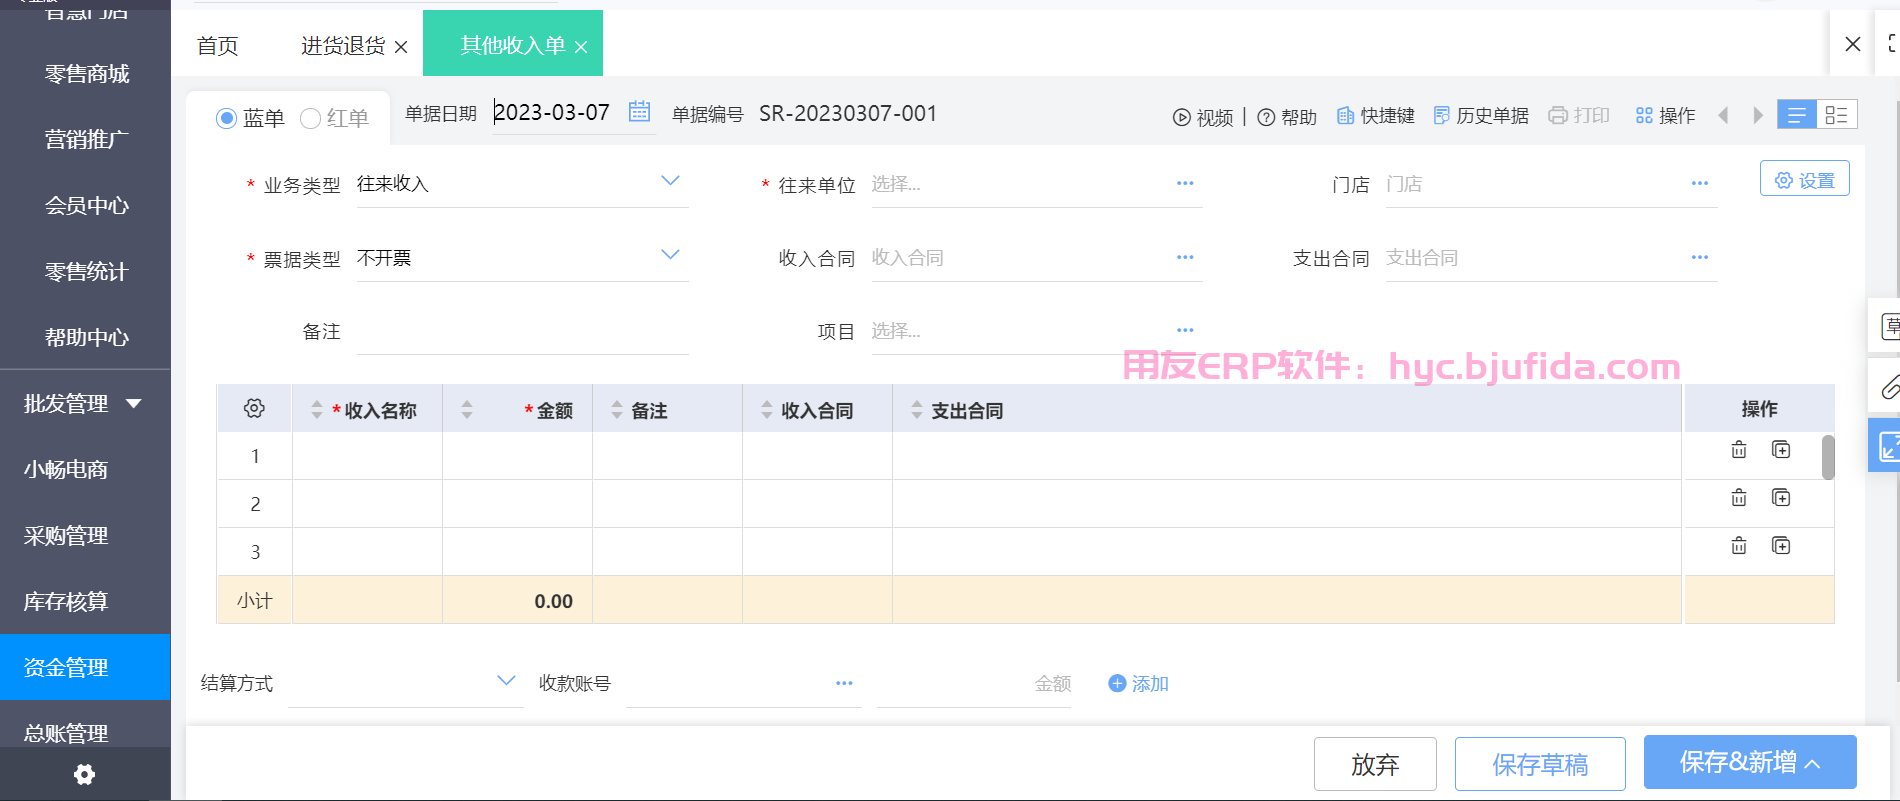Sort by 备注 column
This screenshot has width=1900, height=801.
[616, 409]
